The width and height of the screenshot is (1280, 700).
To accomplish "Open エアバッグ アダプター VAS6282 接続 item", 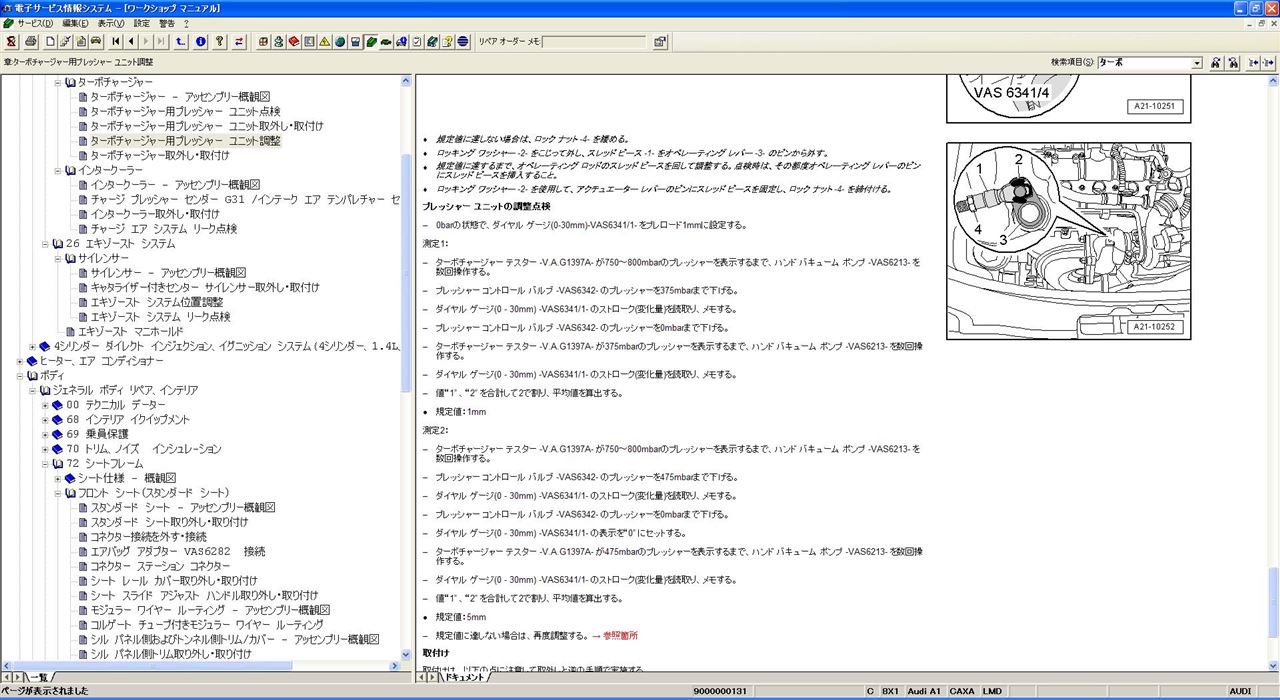I will (x=177, y=551).
